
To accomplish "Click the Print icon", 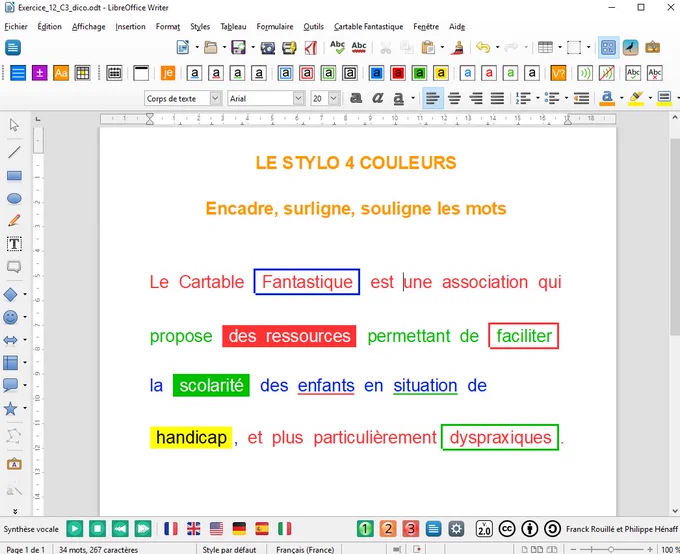I will point(289,47).
